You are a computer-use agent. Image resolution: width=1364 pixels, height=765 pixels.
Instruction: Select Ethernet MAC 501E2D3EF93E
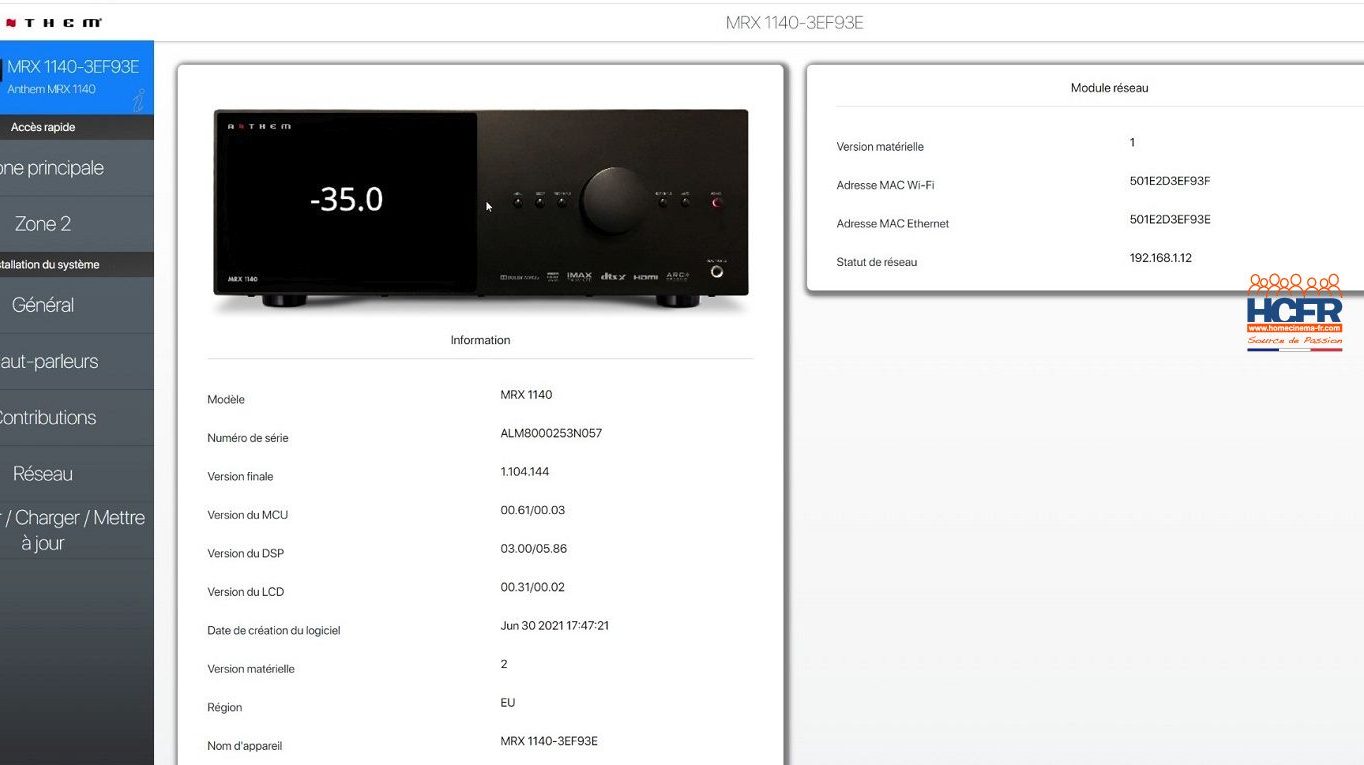1170,220
